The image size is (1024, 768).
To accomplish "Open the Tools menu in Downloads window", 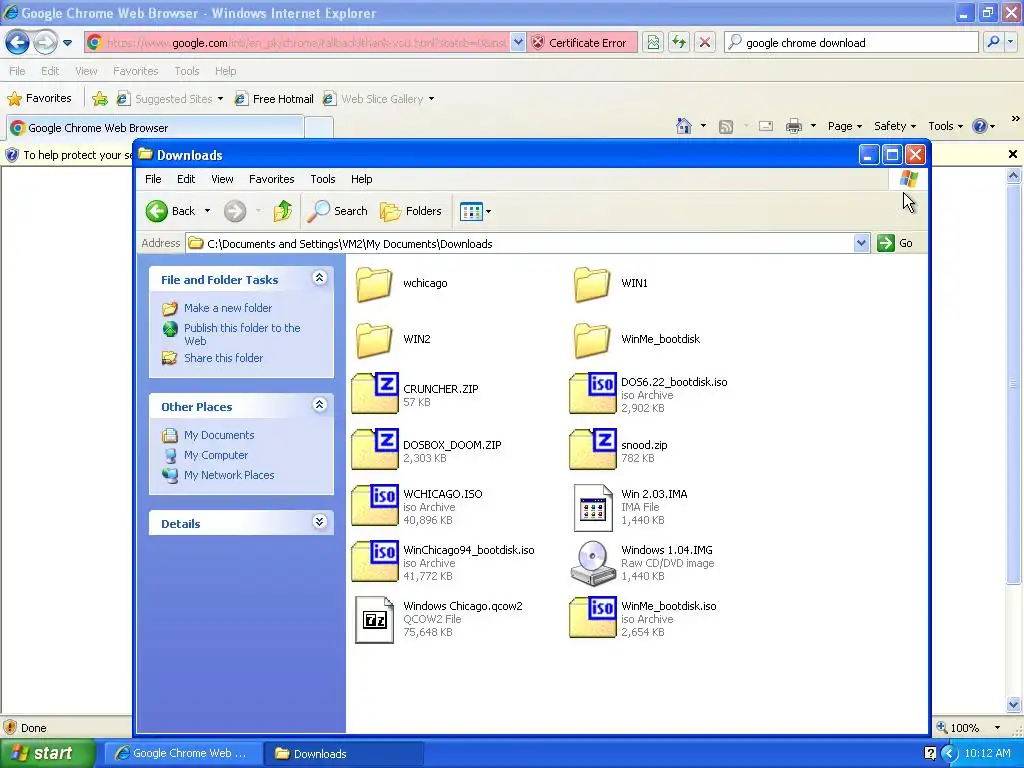I will (x=323, y=179).
